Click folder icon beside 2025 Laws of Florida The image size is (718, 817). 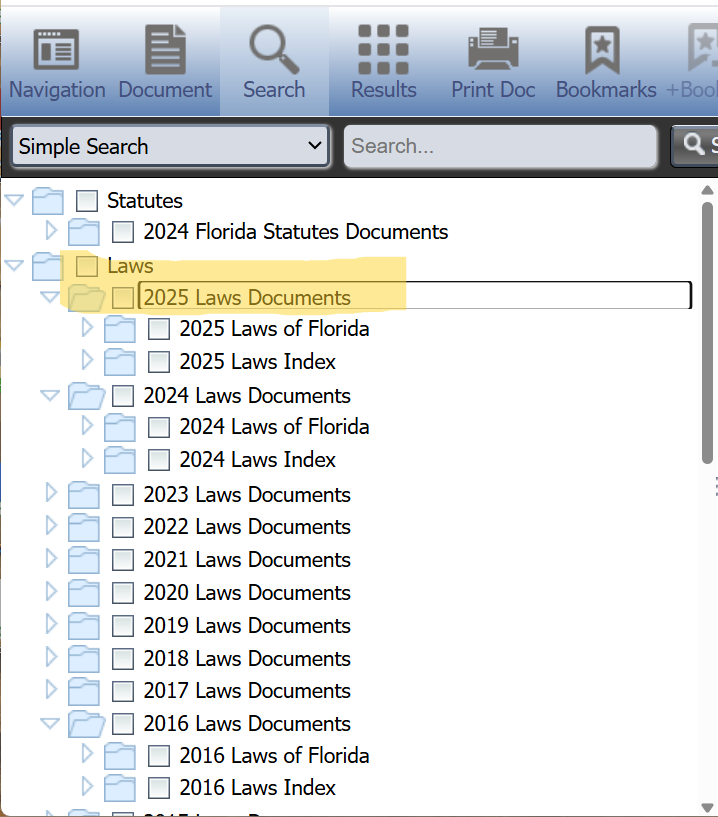pos(119,329)
